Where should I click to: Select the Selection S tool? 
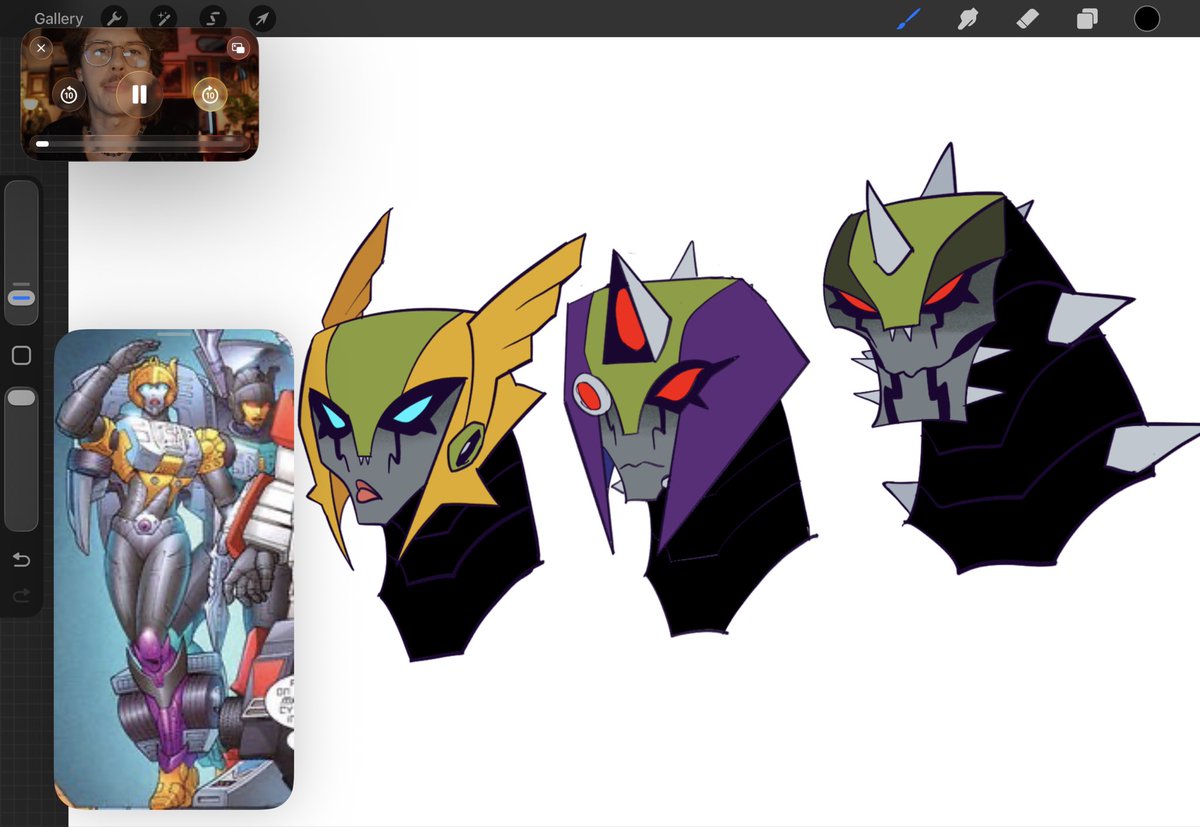pyautogui.click(x=212, y=19)
